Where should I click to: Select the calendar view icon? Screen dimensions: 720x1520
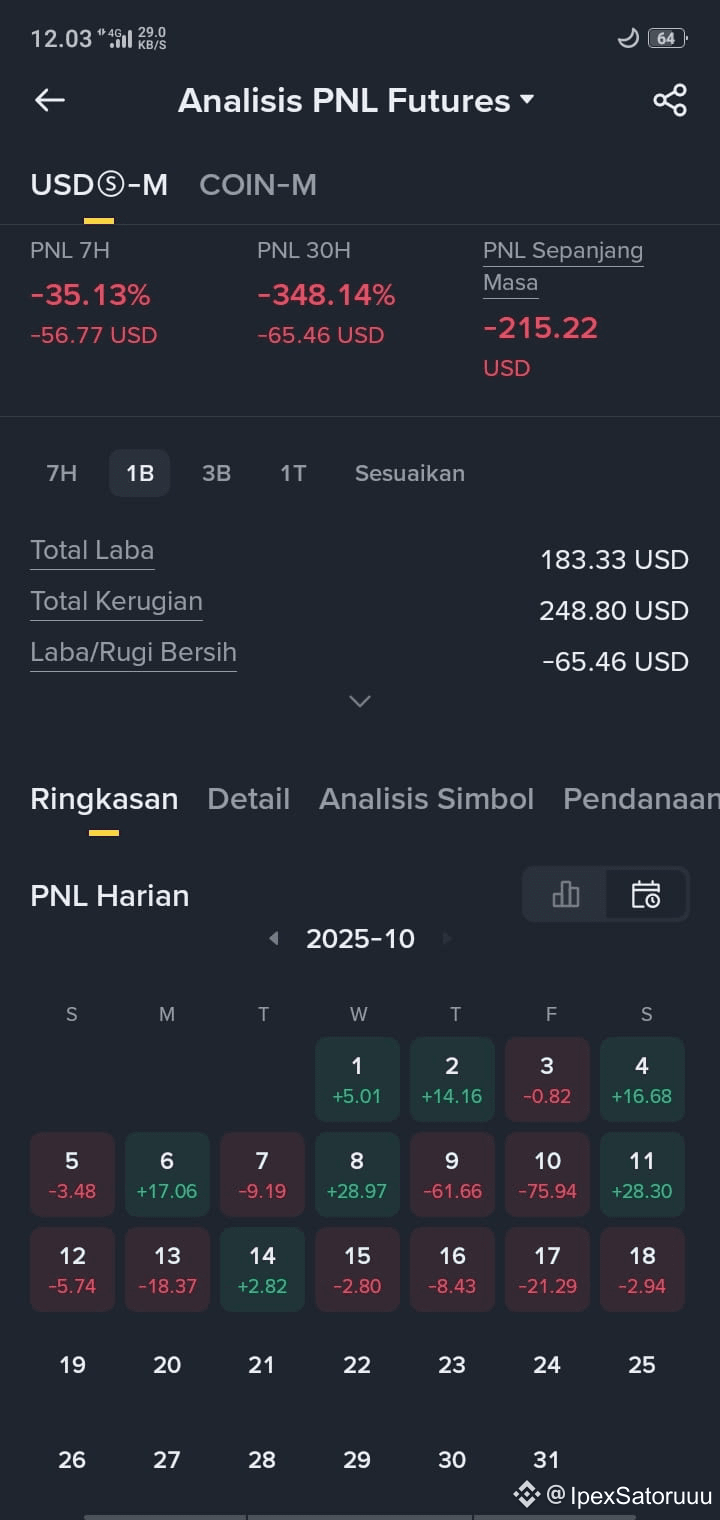(x=646, y=894)
